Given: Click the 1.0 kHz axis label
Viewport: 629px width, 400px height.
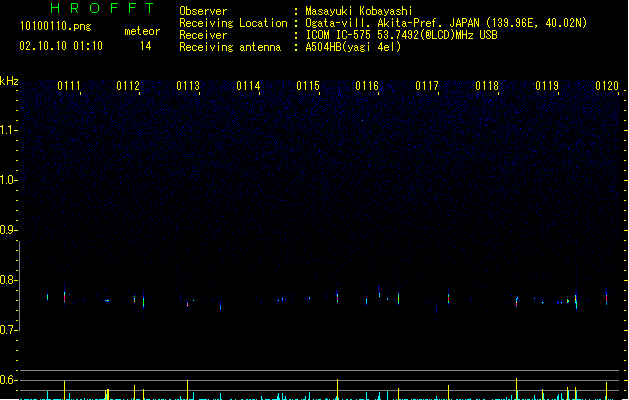Looking at the screenshot, I should [x=8, y=180].
